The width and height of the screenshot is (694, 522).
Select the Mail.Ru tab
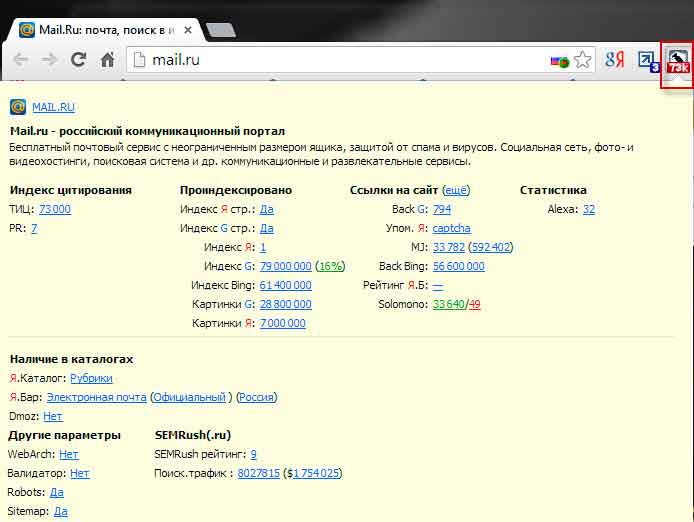106,30
